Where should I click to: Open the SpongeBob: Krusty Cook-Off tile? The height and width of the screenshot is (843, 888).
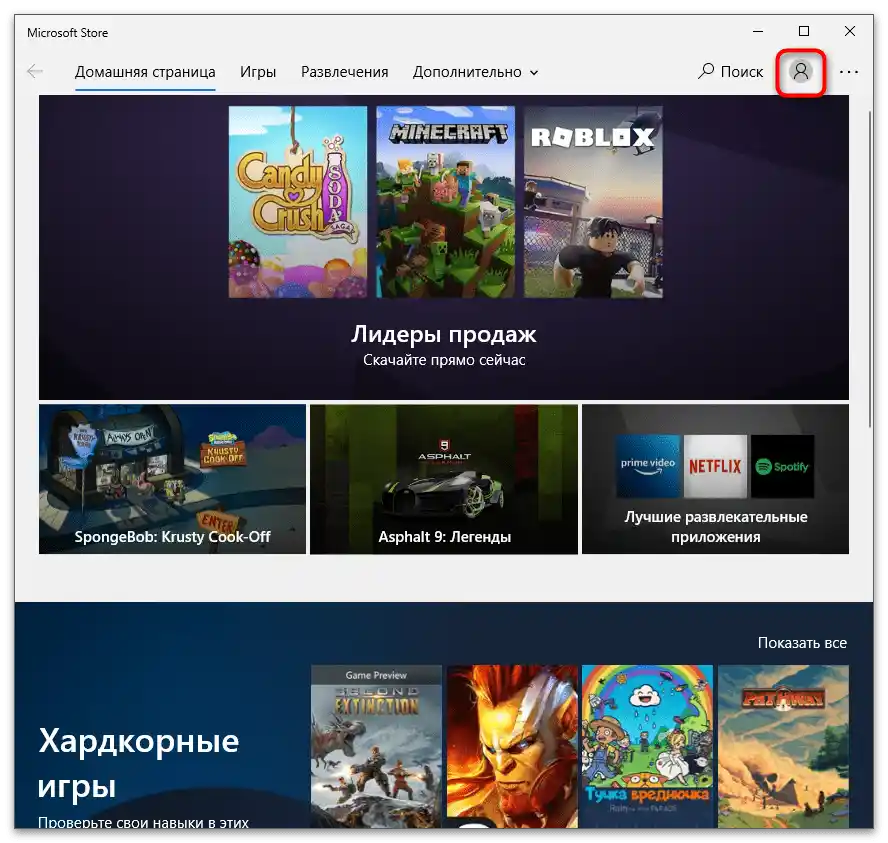(x=172, y=479)
